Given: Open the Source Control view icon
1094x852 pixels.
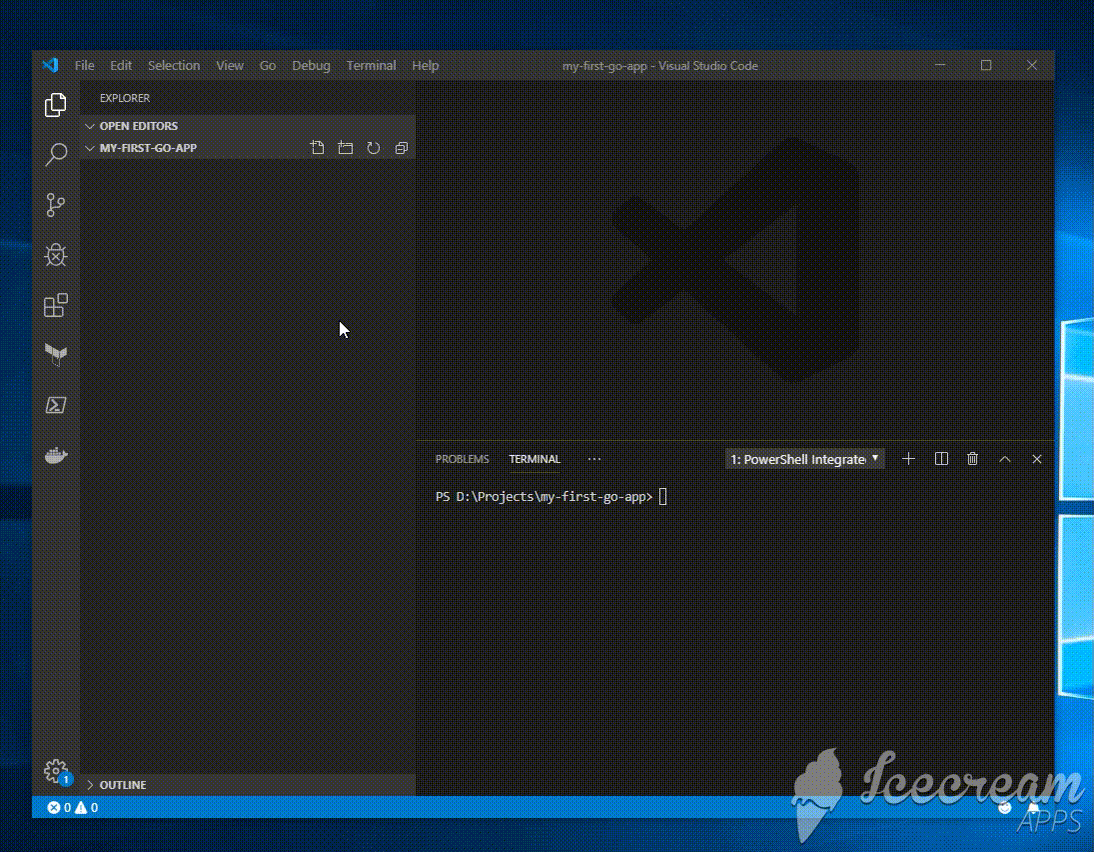Looking at the screenshot, I should (x=55, y=204).
